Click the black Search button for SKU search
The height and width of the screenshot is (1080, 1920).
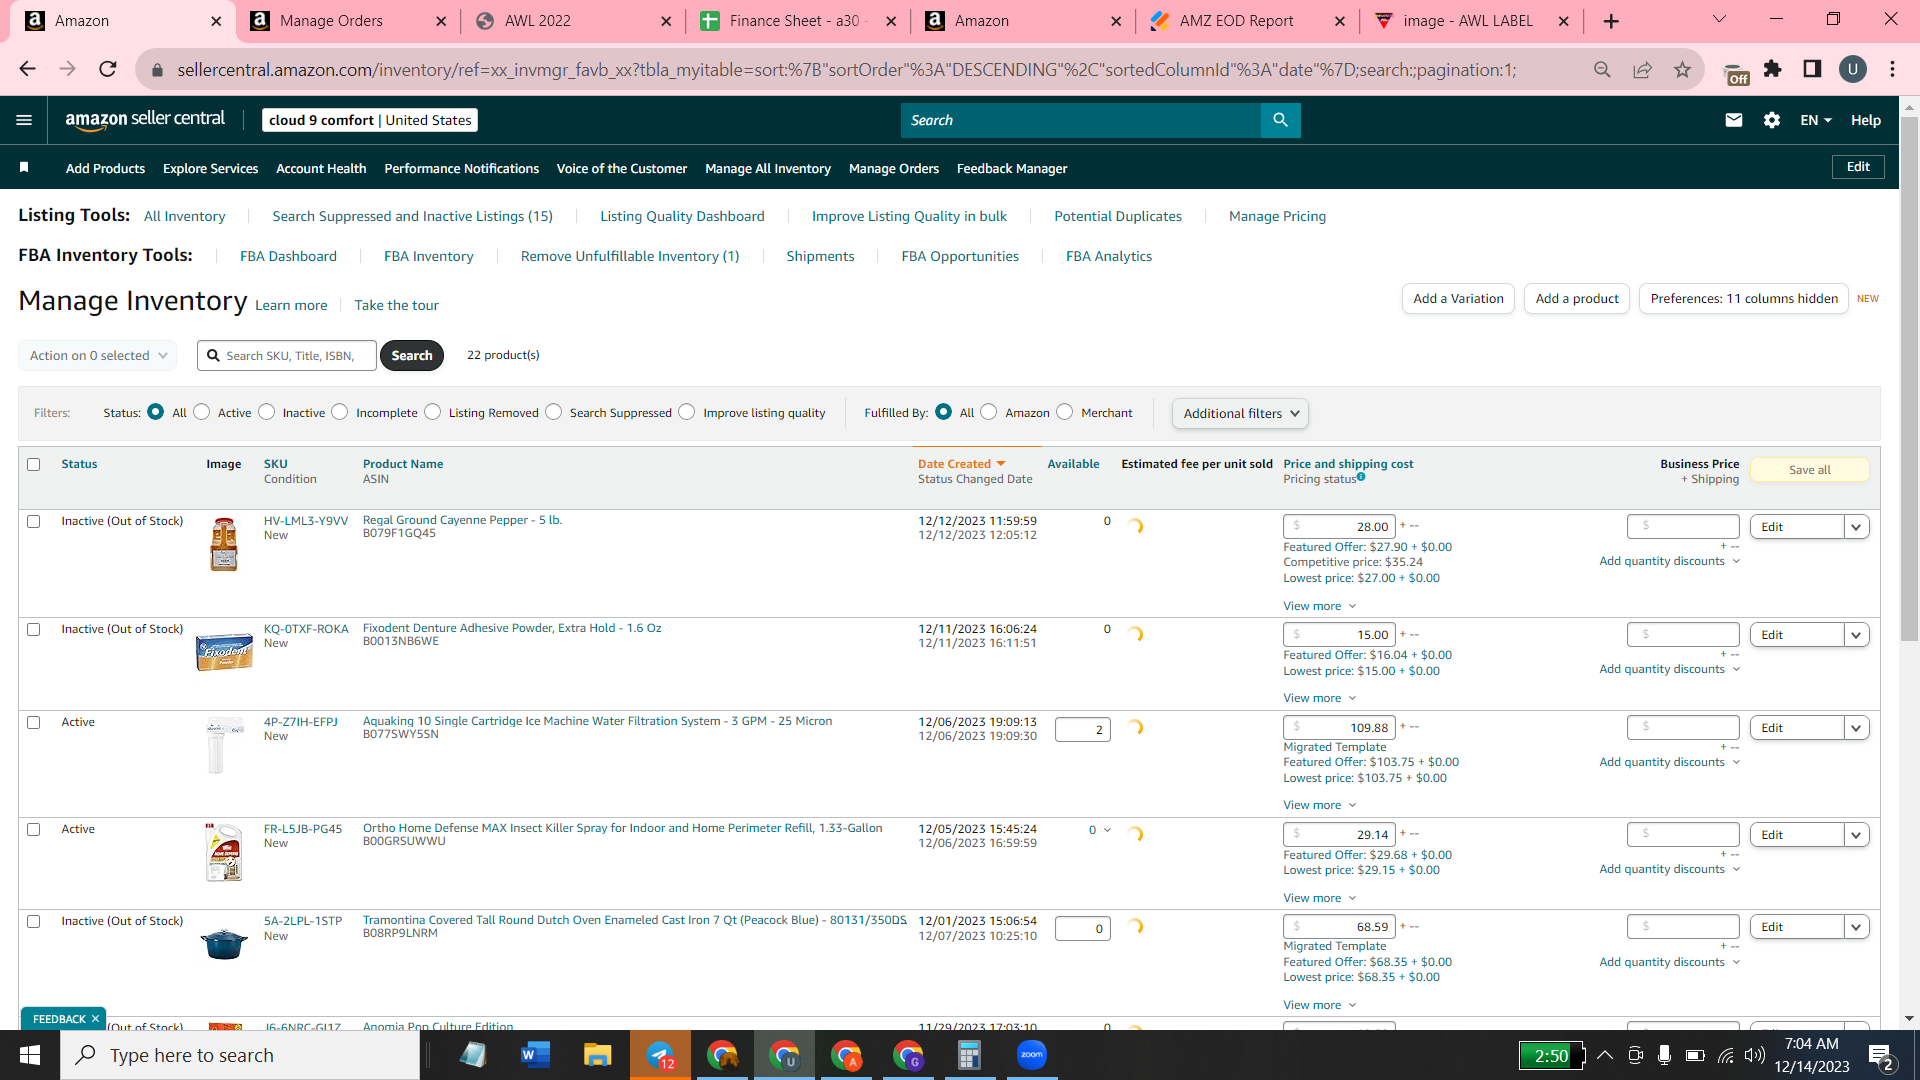[x=412, y=355]
